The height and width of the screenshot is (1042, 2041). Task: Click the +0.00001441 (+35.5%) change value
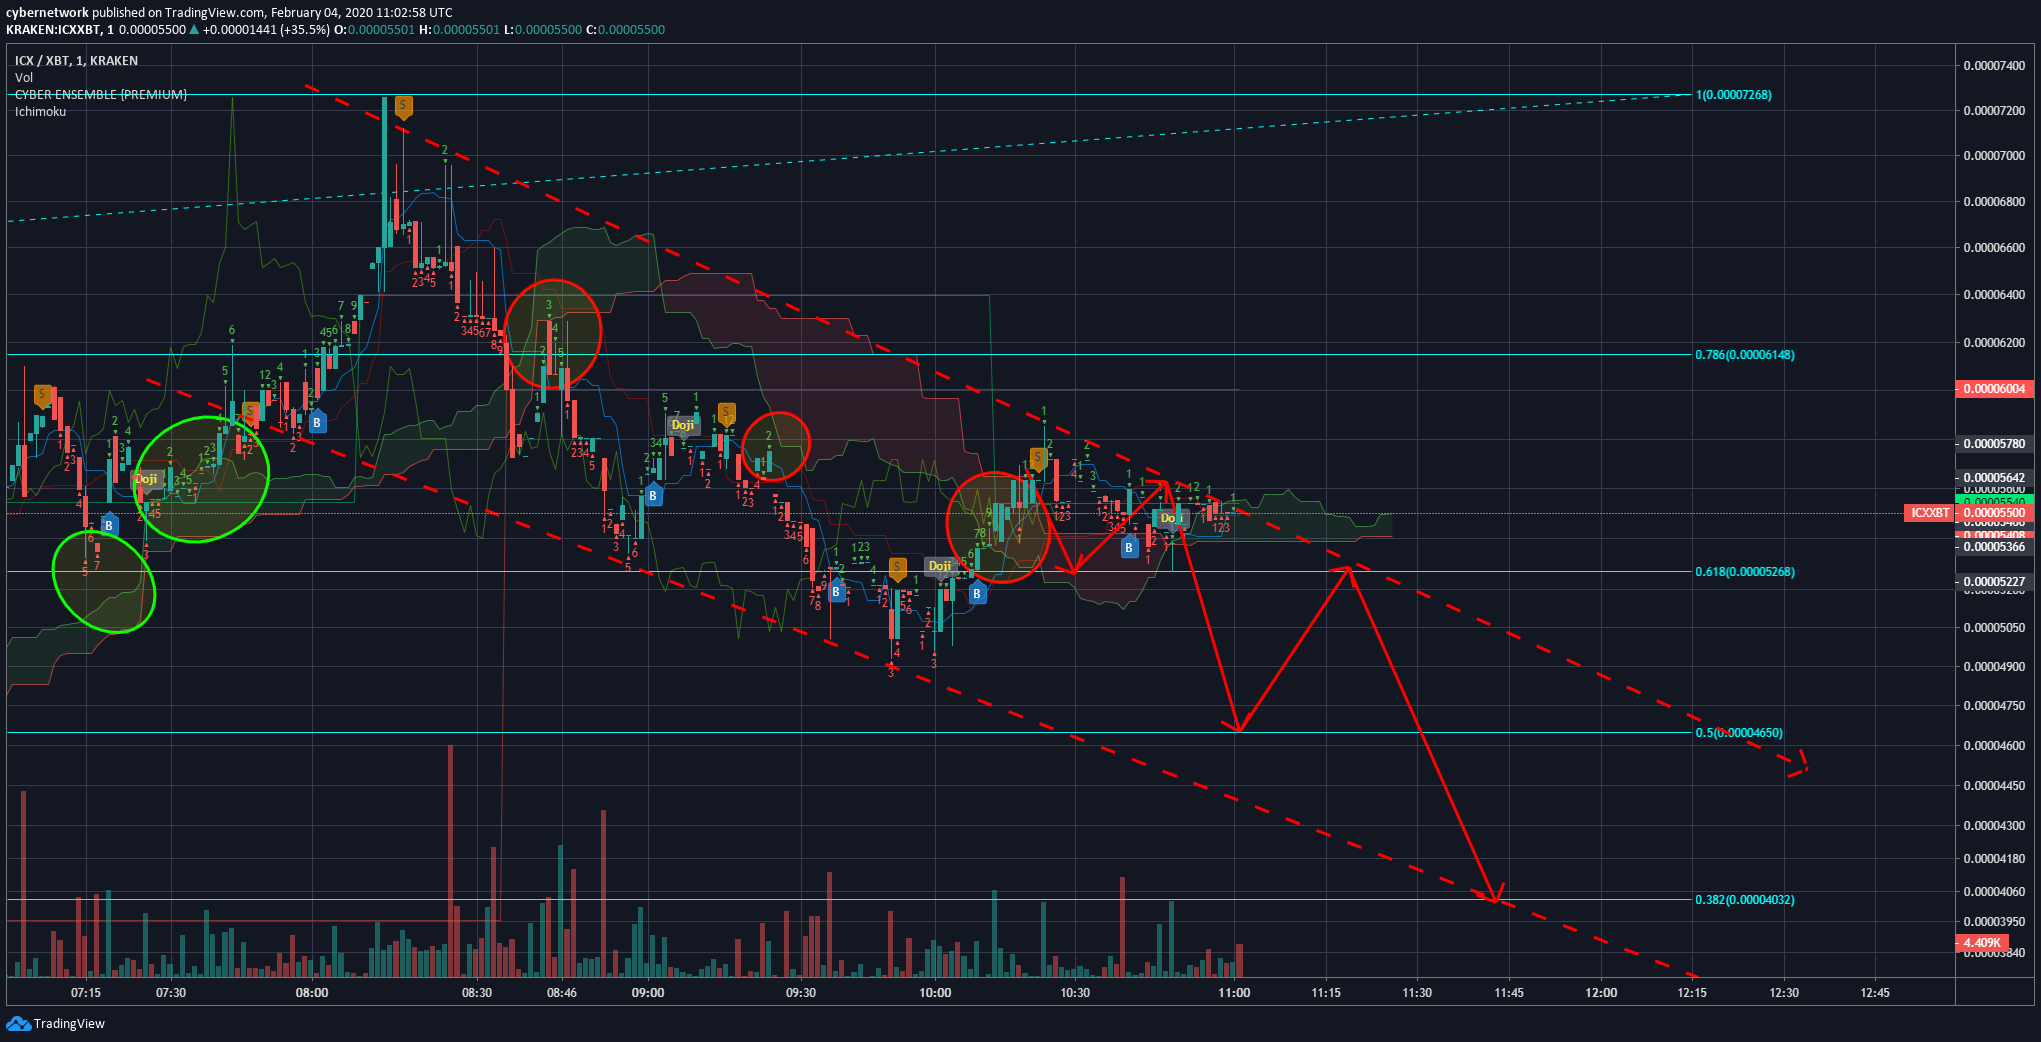tap(266, 29)
